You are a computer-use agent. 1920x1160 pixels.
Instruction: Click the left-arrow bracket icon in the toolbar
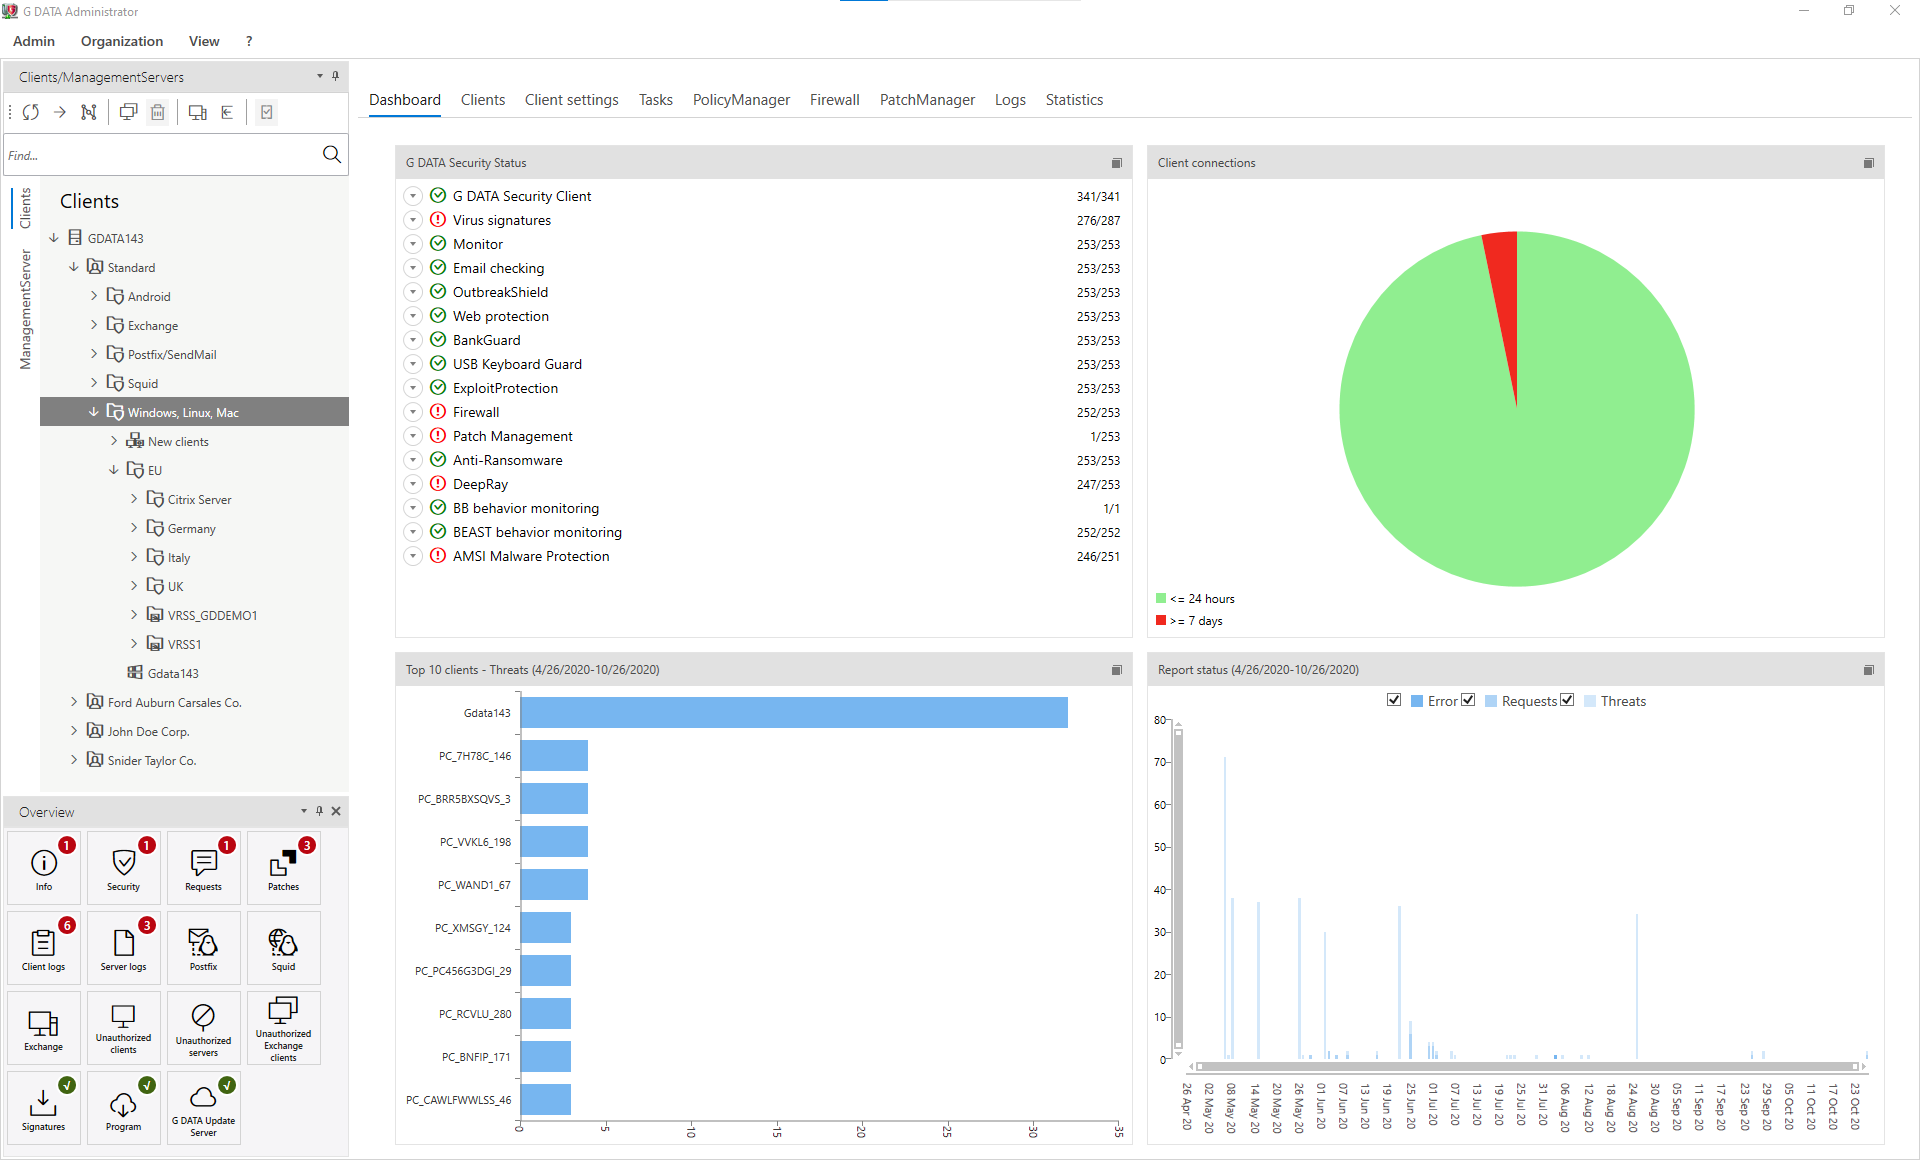[x=227, y=112]
